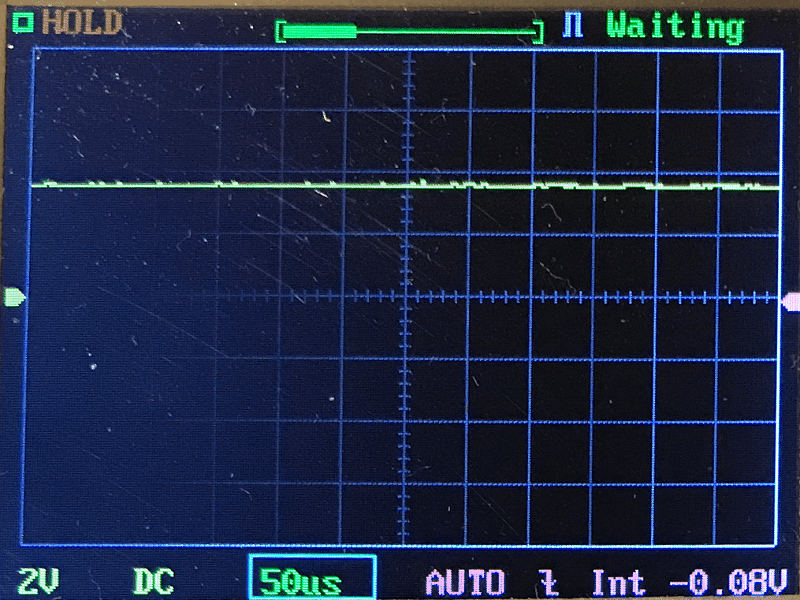Click the HOLD label text
The image size is (800, 600).
point(82,22)
